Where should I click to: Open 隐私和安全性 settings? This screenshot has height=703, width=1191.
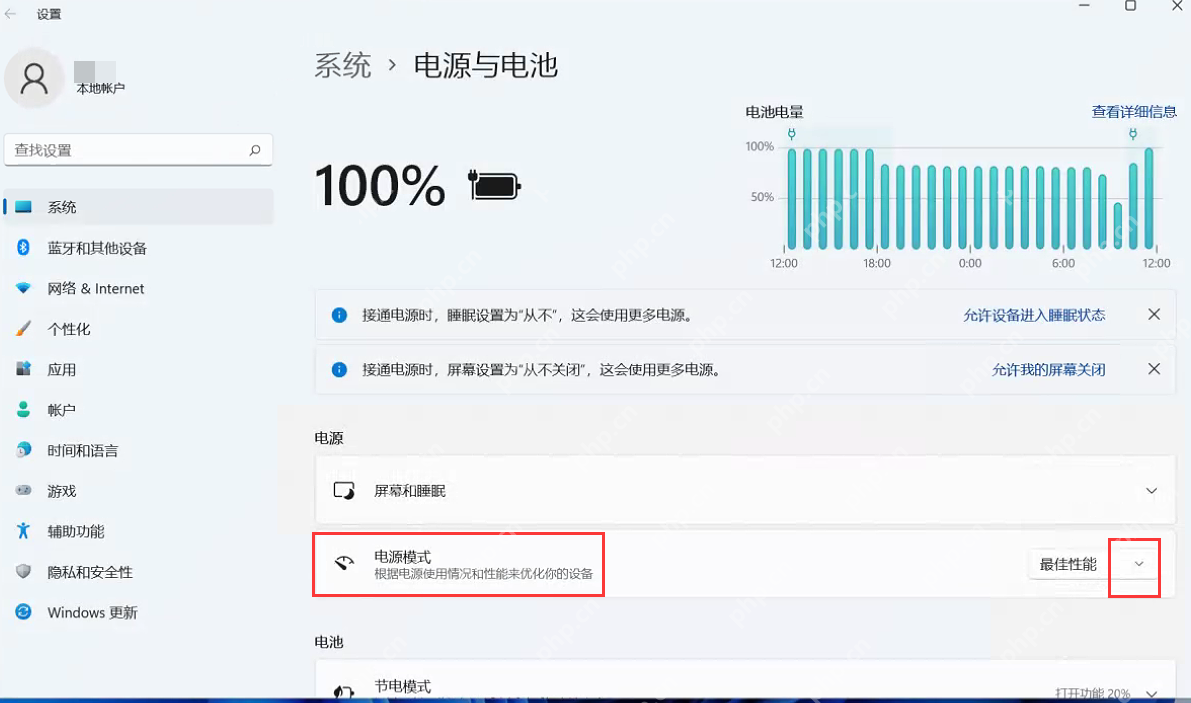click(138, 572)
